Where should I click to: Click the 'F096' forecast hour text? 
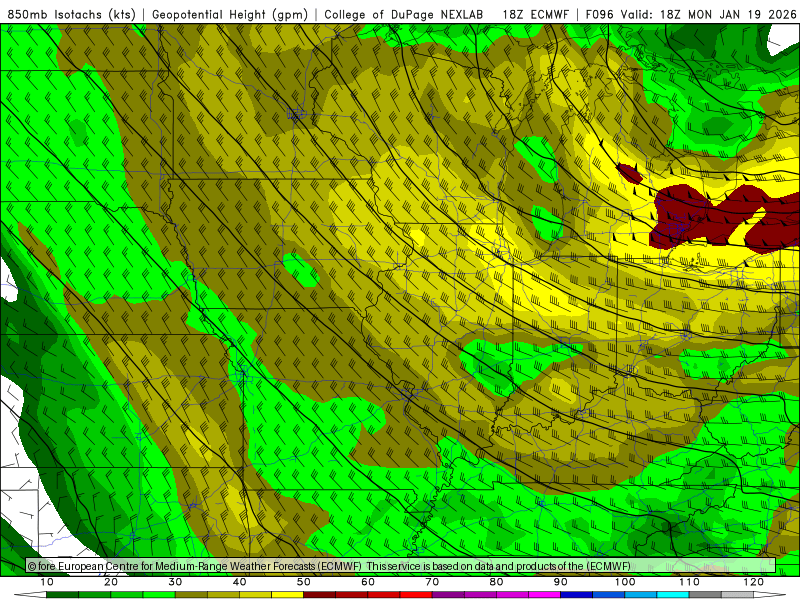[601, 15]
